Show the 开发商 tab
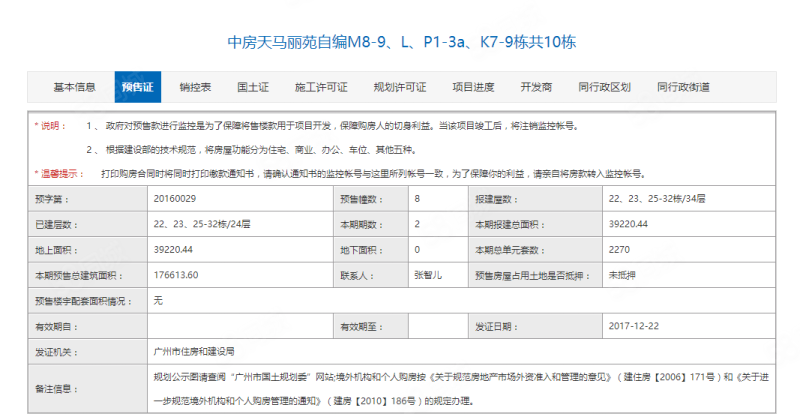 (536, 87)
